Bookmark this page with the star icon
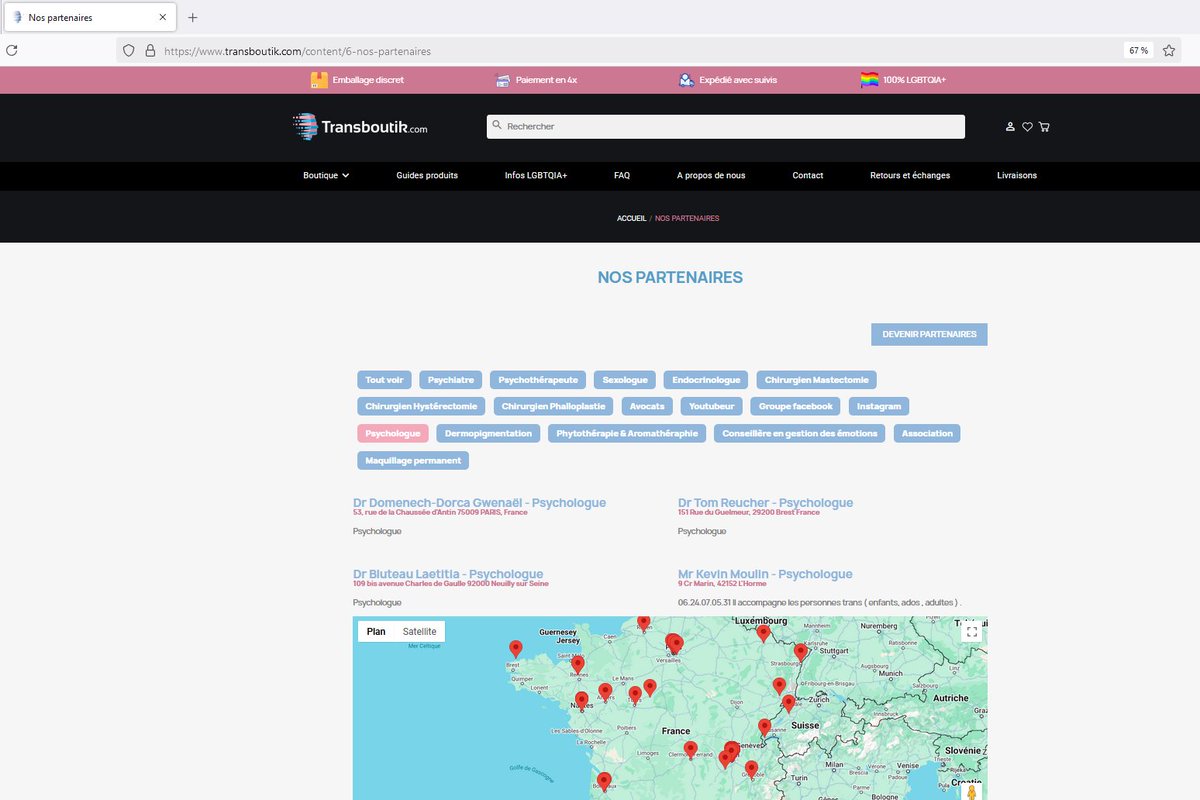 [x=1168, y=50]
